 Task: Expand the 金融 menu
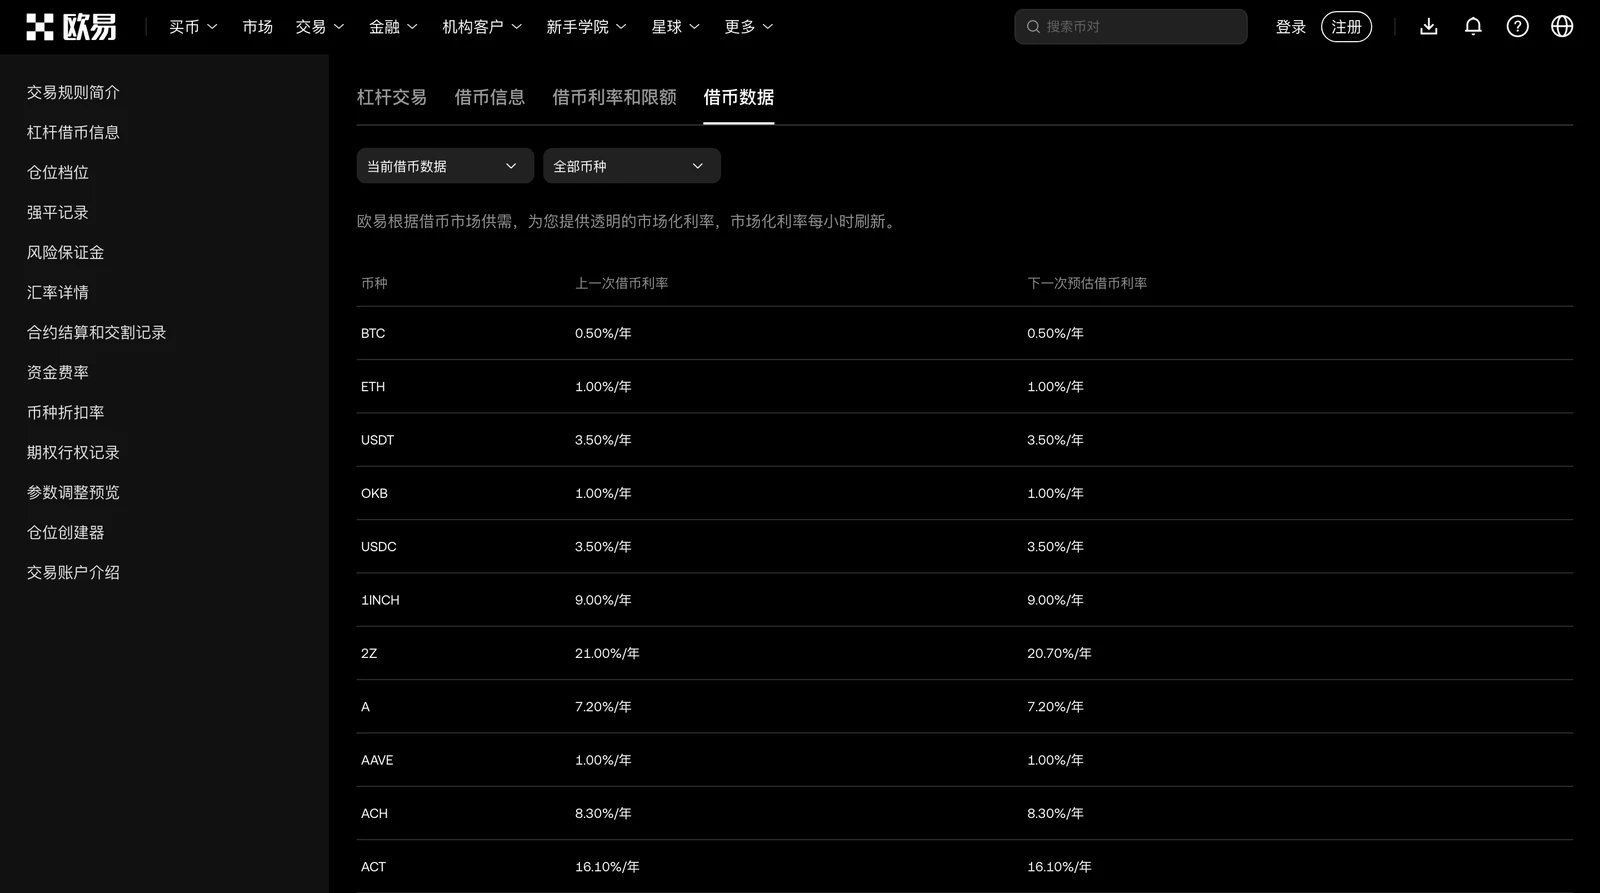[393, 27]
